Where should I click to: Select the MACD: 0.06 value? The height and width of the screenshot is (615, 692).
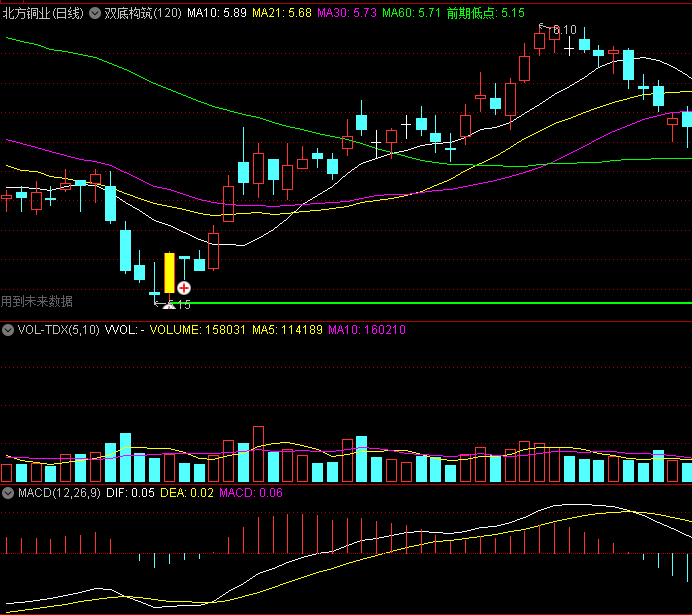tap(251, 493)
